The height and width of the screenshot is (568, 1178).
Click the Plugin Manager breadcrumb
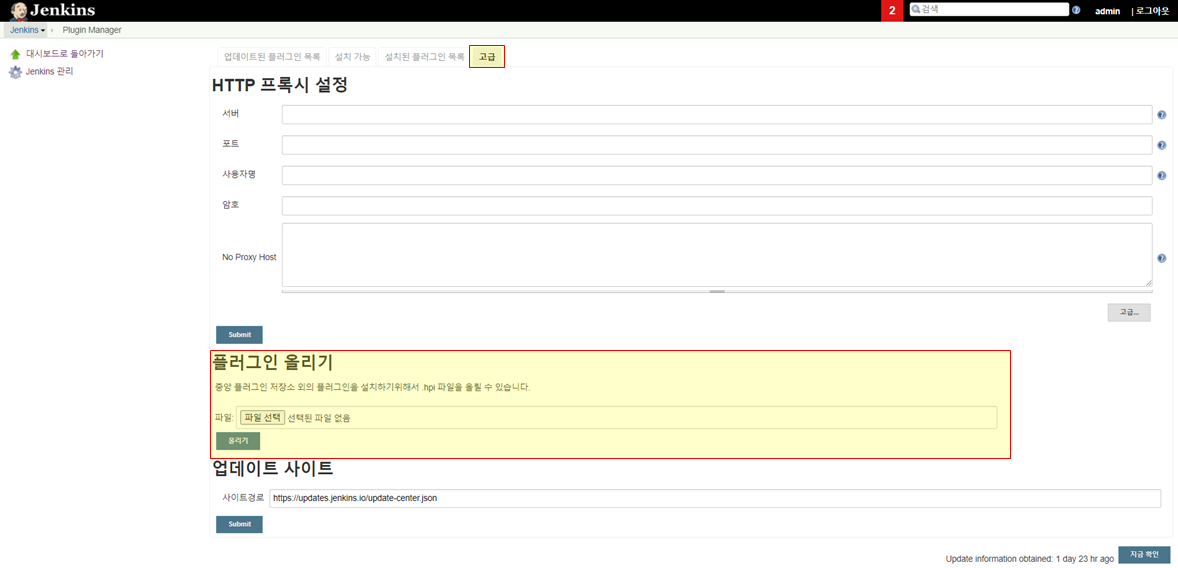pos(92,30)
